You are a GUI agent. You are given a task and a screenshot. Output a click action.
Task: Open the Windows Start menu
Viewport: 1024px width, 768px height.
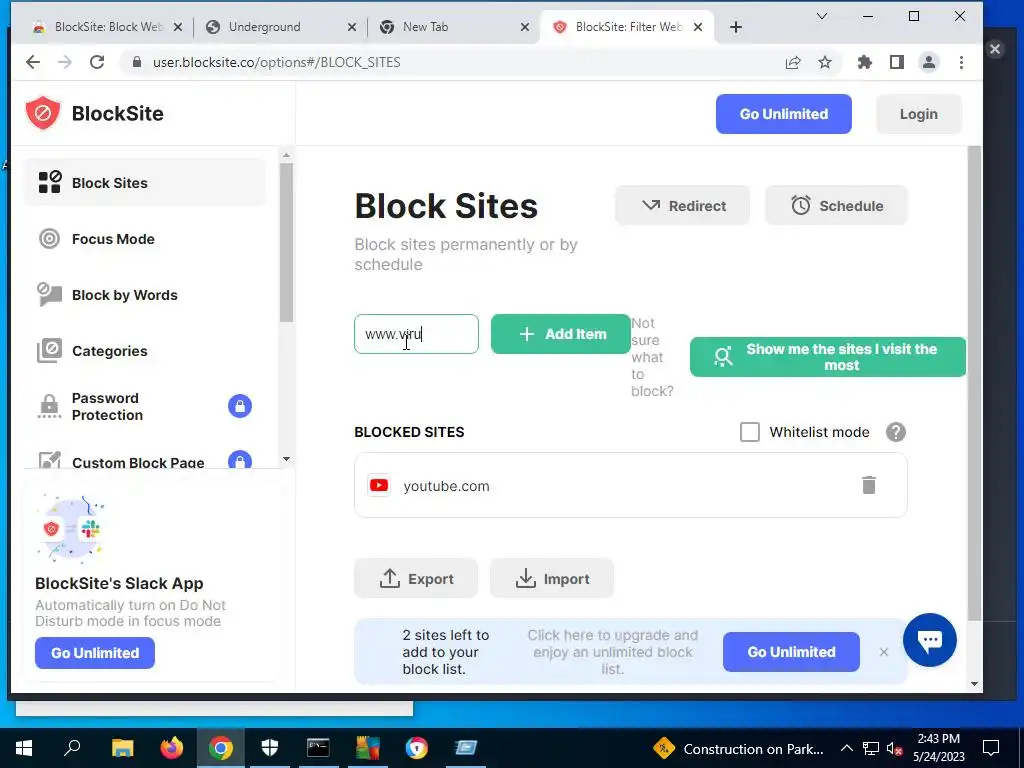[24, 748]
